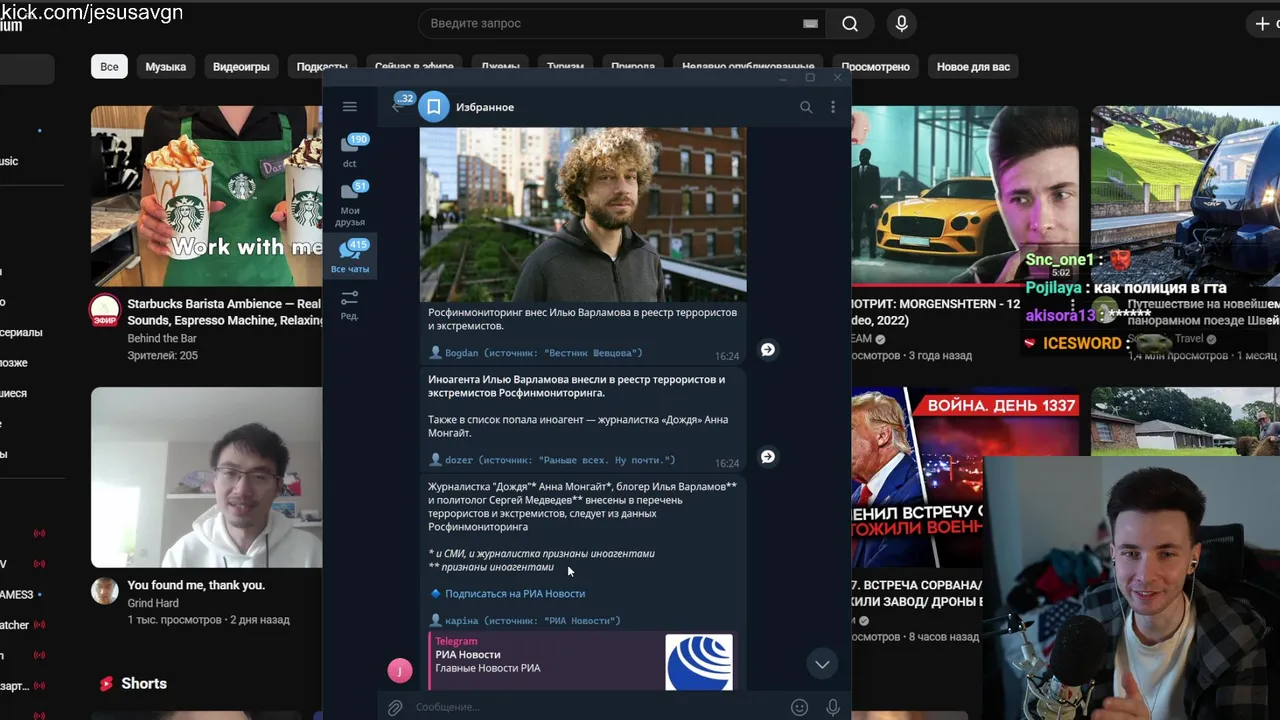Forward the dozer message via arrow
Screen dimensions: 1280x720
click(x=767, y=456)
